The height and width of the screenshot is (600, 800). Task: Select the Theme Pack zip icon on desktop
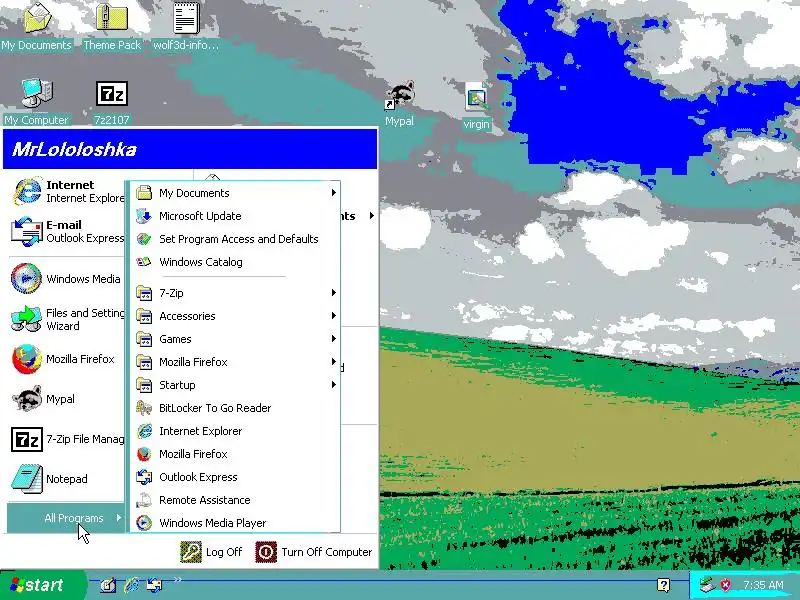click(x=112, y=27)
